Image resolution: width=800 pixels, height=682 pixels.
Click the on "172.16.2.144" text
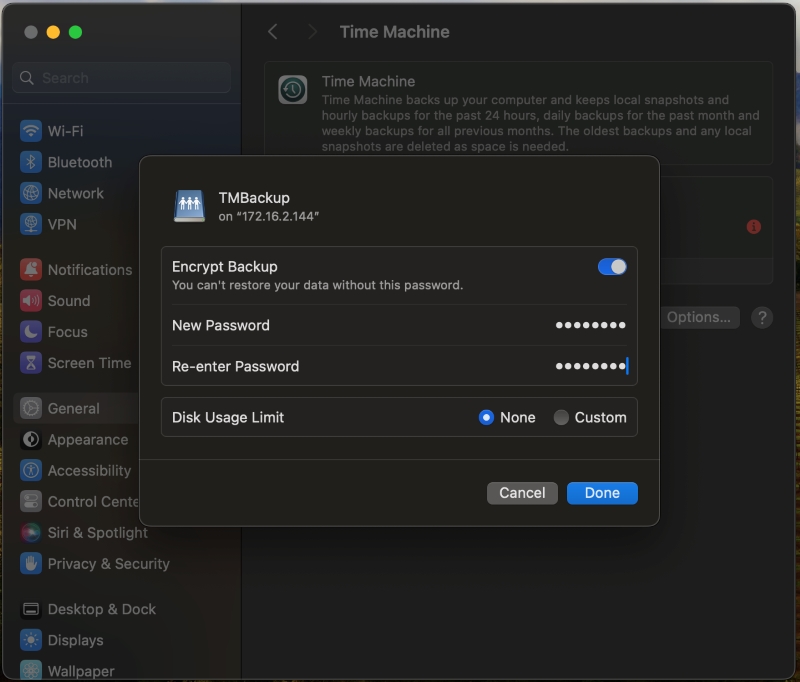click(269, 216)
